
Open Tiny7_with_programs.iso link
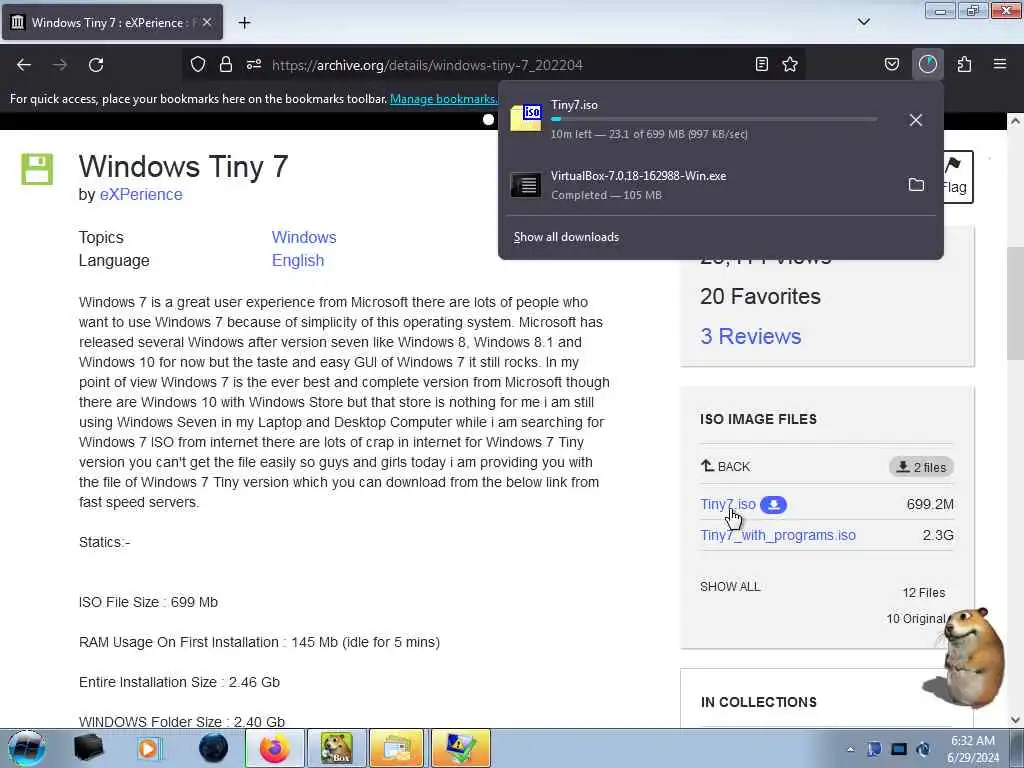(x=778, y=535)
